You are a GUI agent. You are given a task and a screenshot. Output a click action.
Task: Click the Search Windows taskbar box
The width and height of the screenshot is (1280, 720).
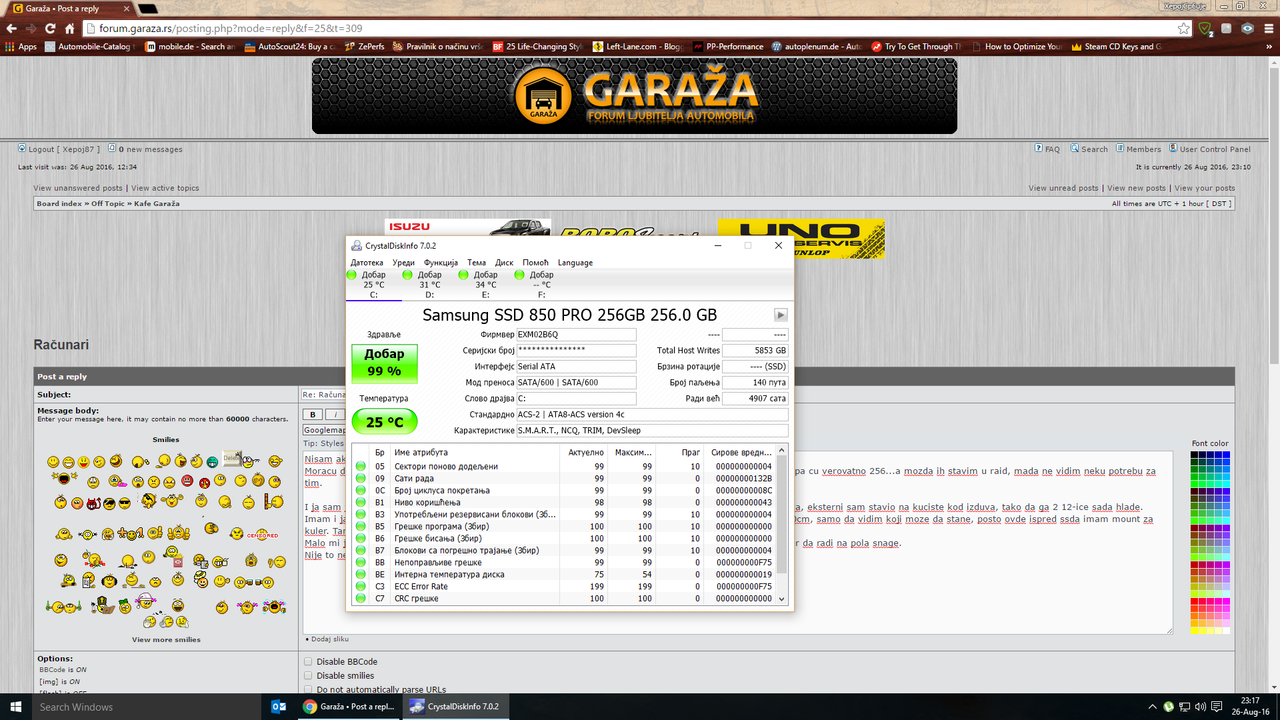[x=146, y=706]
